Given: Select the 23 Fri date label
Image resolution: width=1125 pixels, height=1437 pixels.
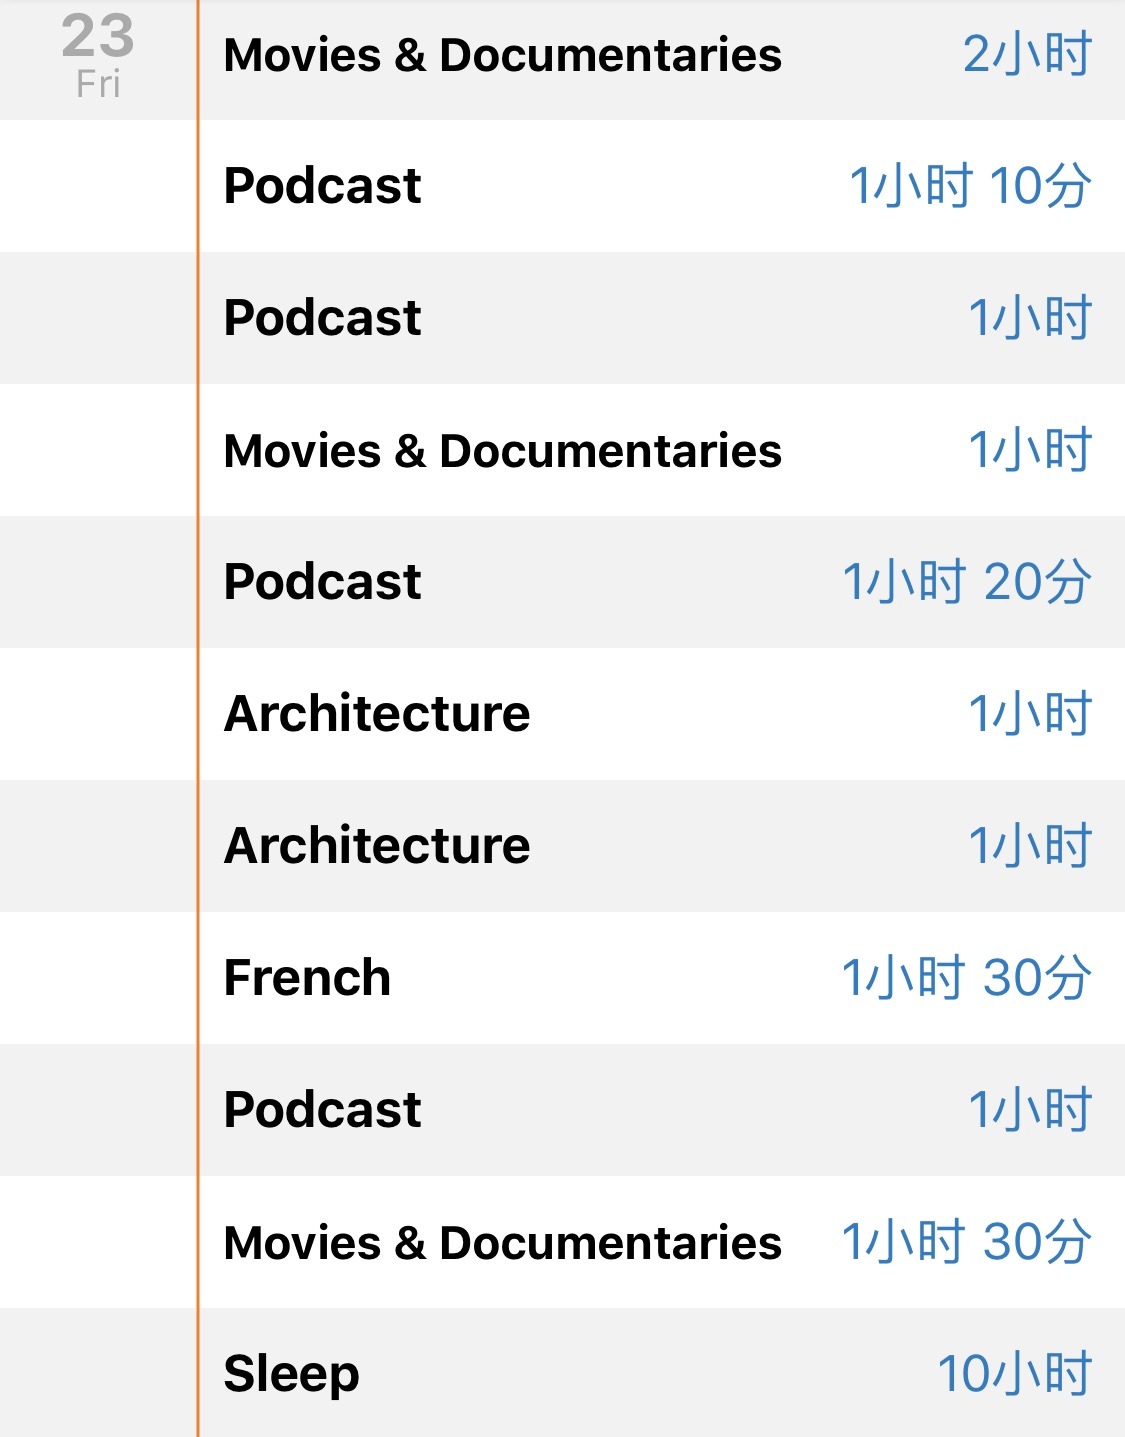Looking at the screenshot, I should [x=98, y=56].
